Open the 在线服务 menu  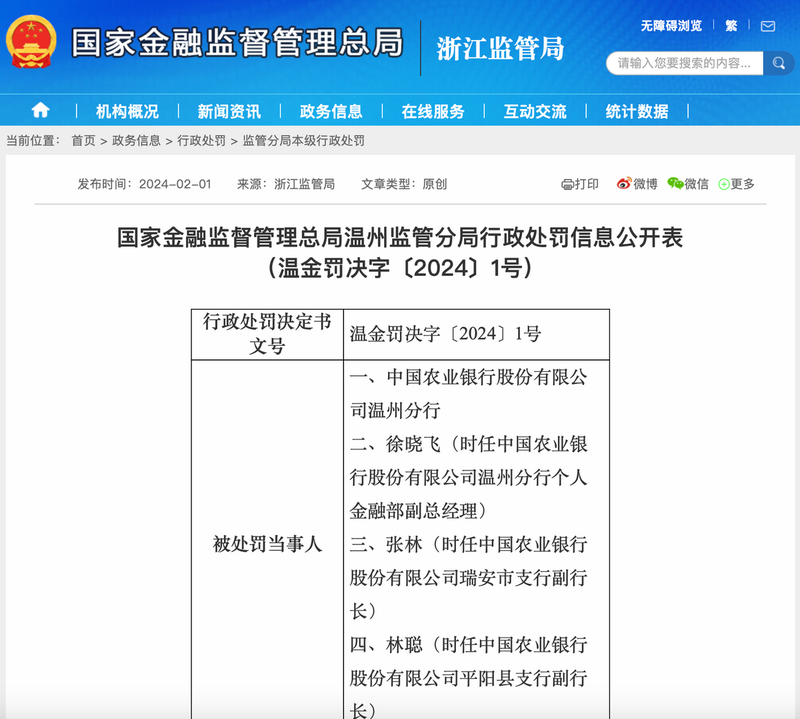(433, 111)
